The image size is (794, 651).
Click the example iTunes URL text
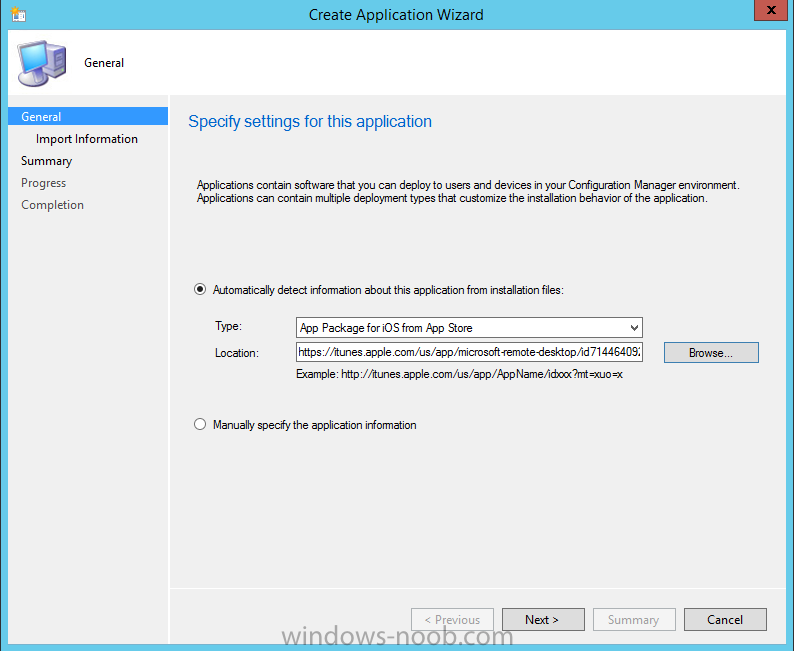point(459,374)
